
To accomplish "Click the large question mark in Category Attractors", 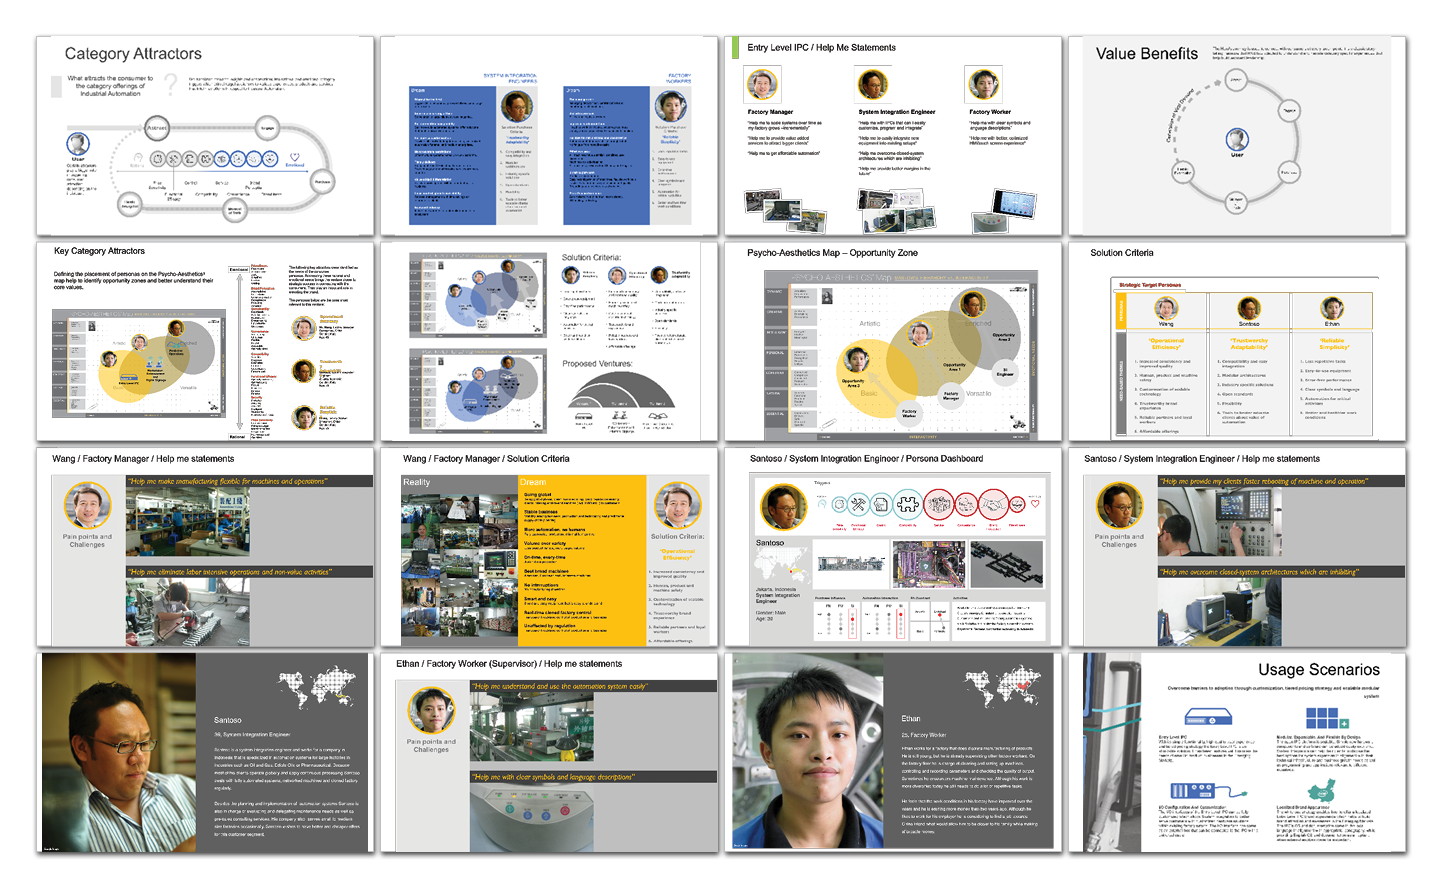I will 170,84.
